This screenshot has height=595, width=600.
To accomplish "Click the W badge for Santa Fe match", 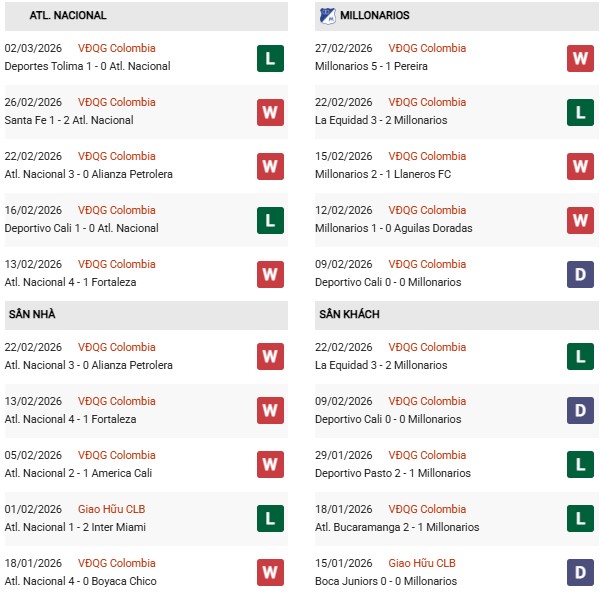I will coord(270,112).
